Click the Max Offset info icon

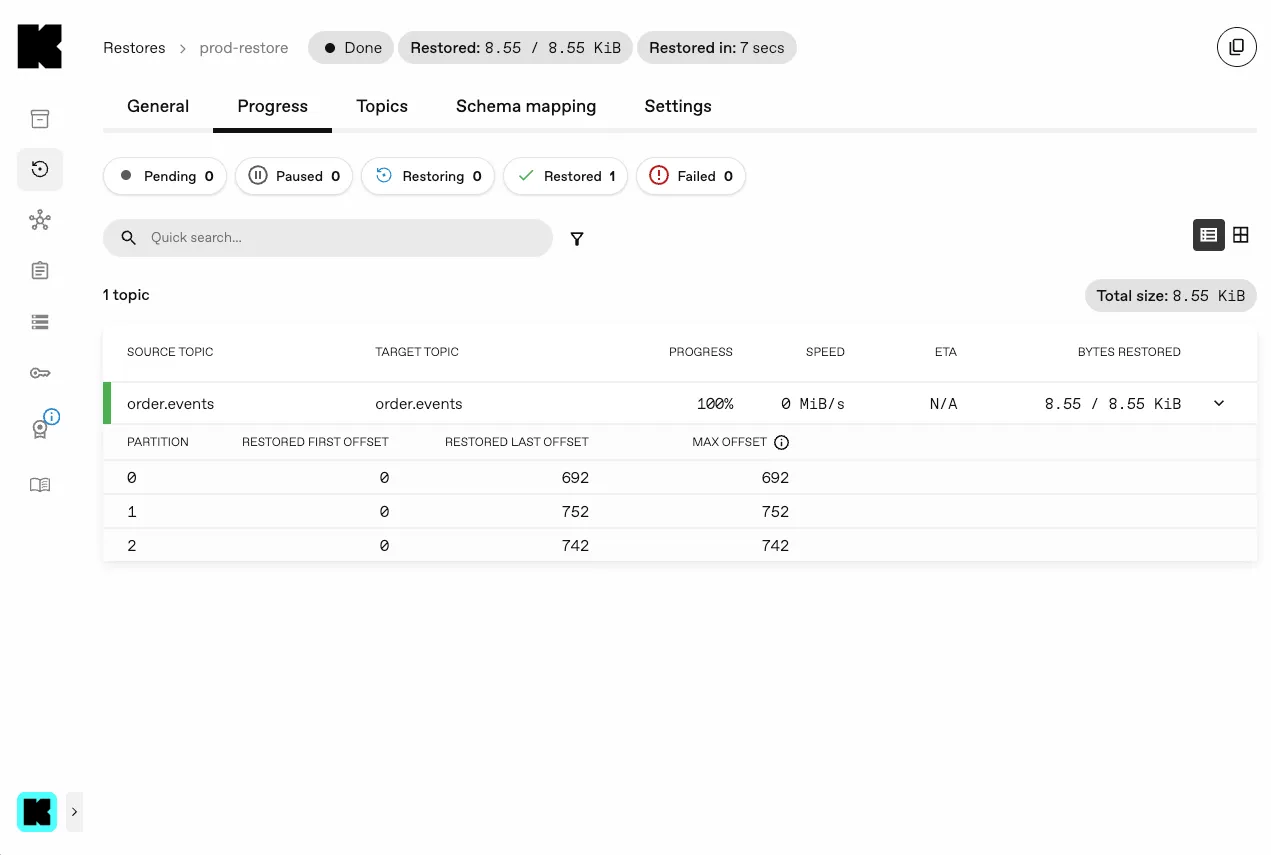tap(782, 442)
